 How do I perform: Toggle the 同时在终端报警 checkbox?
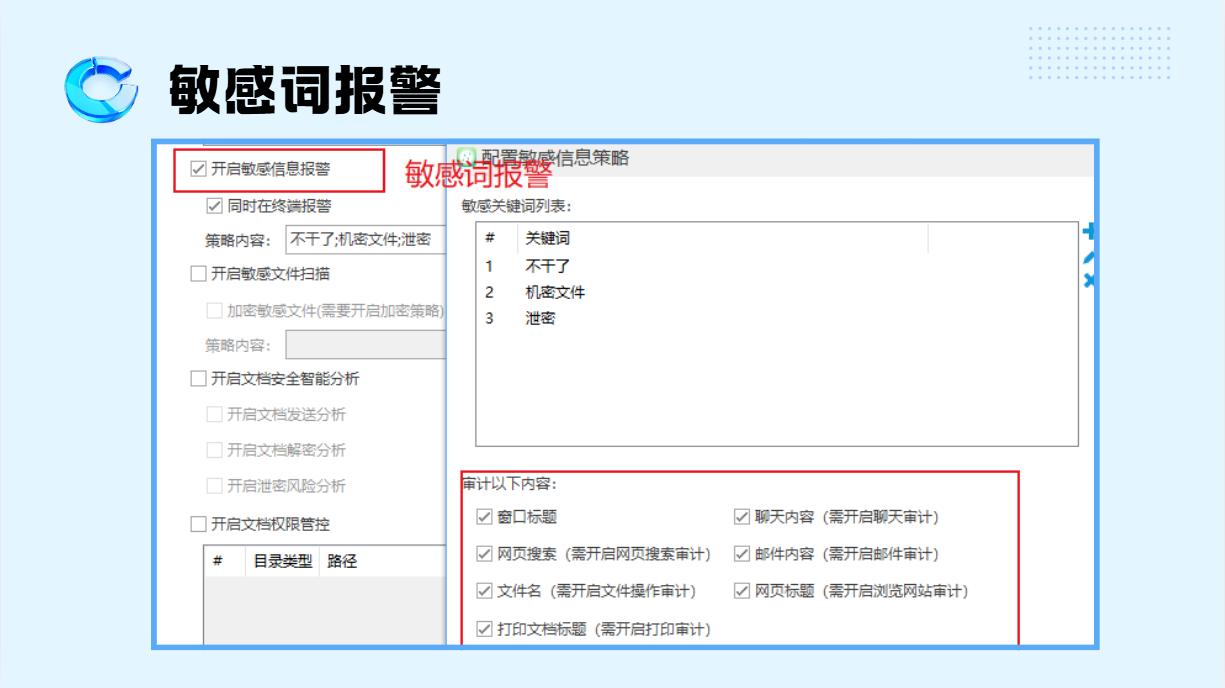click(214, 206)
